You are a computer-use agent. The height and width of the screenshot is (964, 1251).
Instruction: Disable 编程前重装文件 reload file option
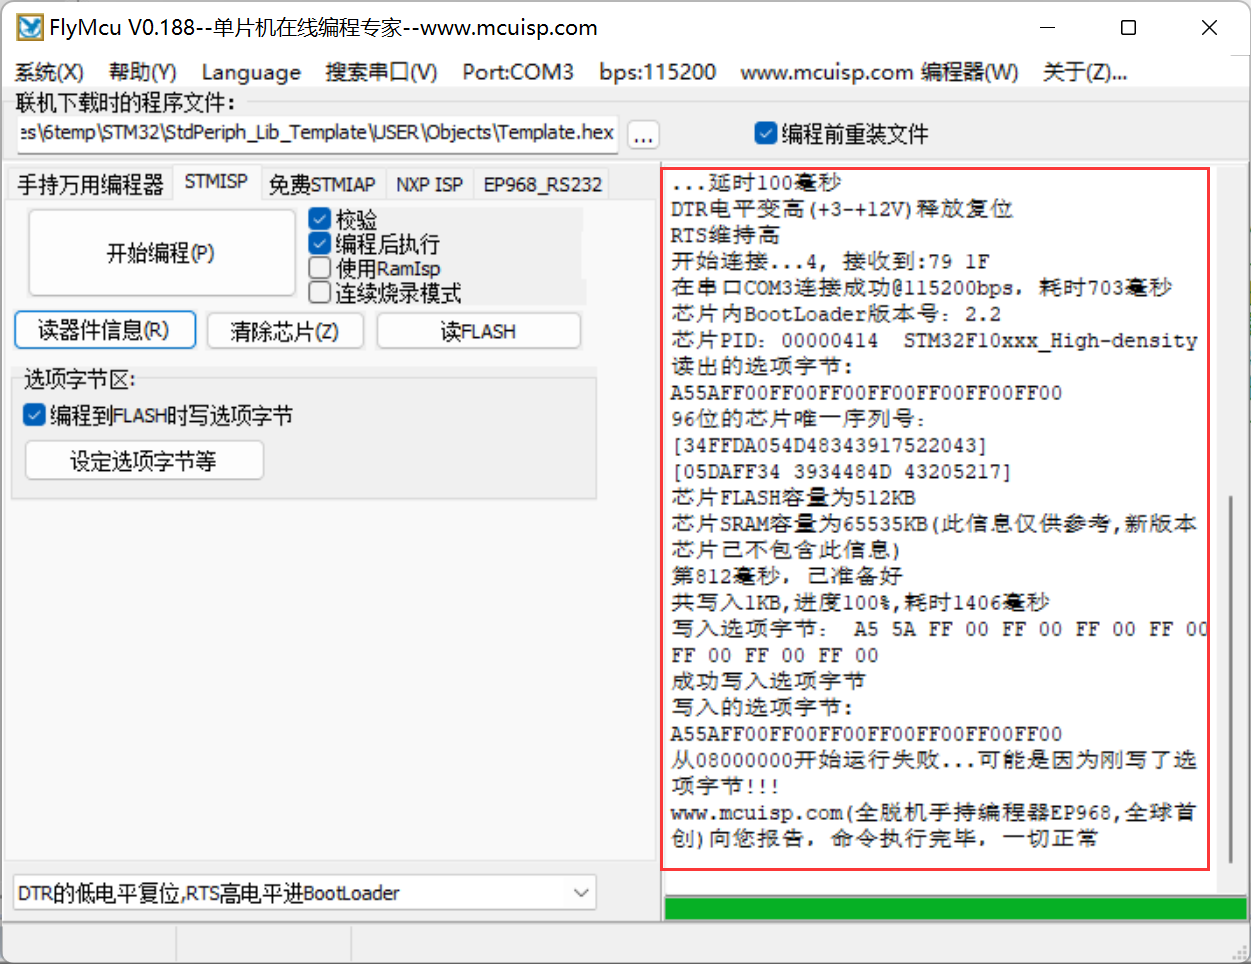(766, 132)
